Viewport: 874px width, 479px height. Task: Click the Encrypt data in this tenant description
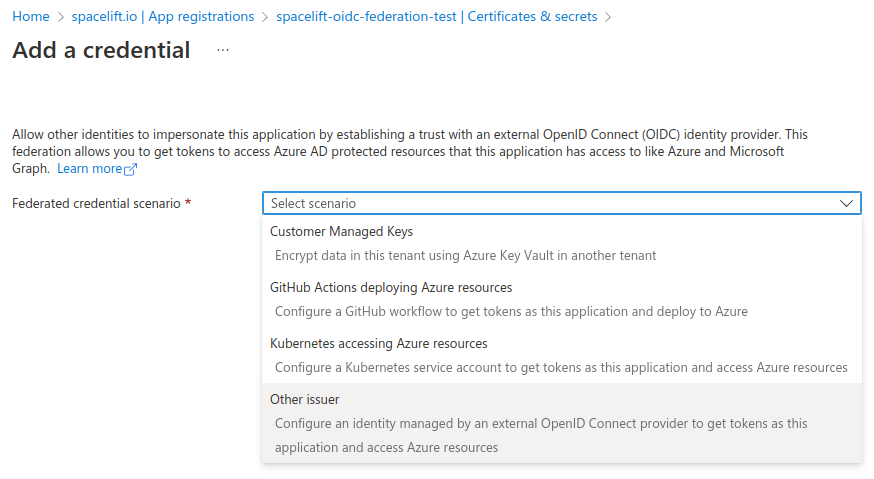click(465, 255)
